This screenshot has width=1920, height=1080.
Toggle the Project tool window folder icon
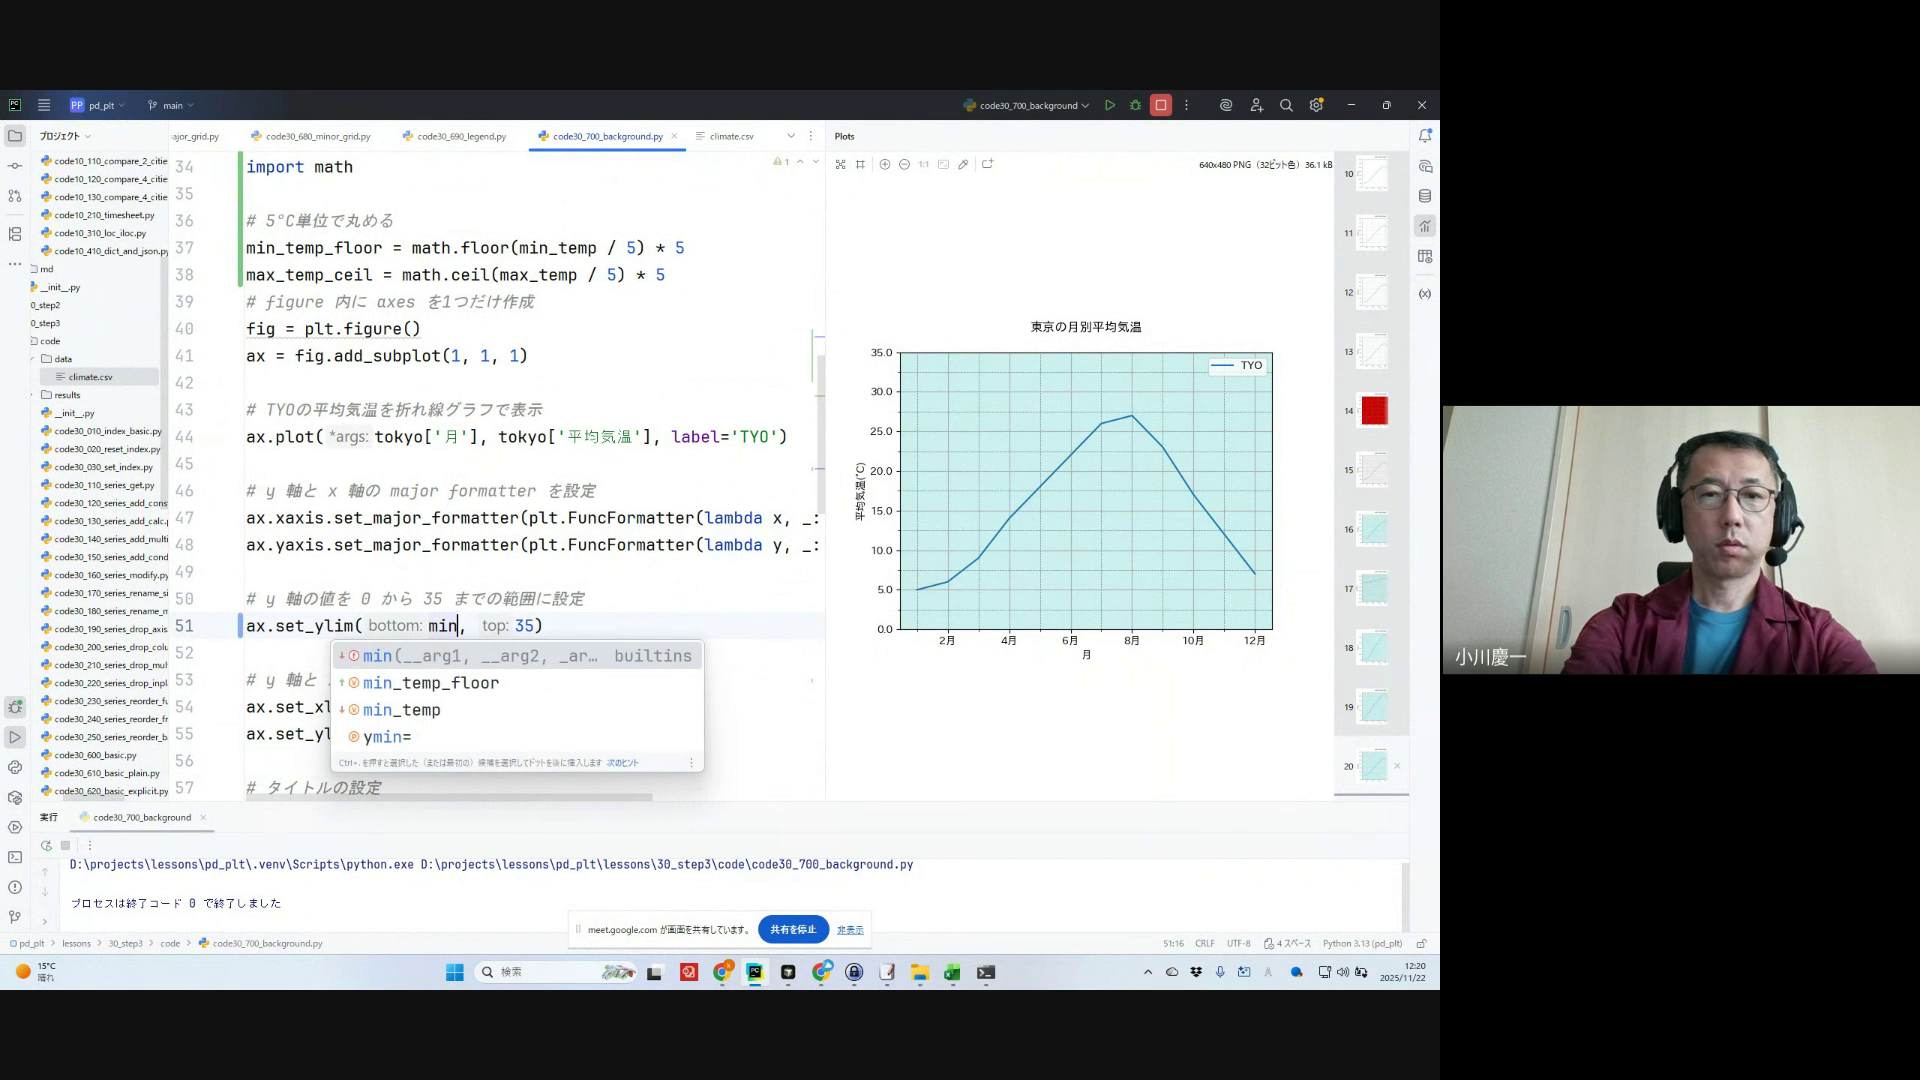[15, 135]
